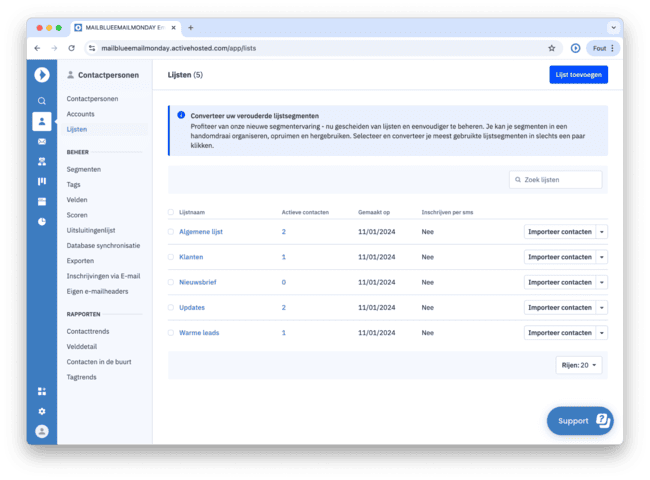650x480 pixels.
Task: Open the Support chat button
Action: pyautogui.click(x=580, y=421)
